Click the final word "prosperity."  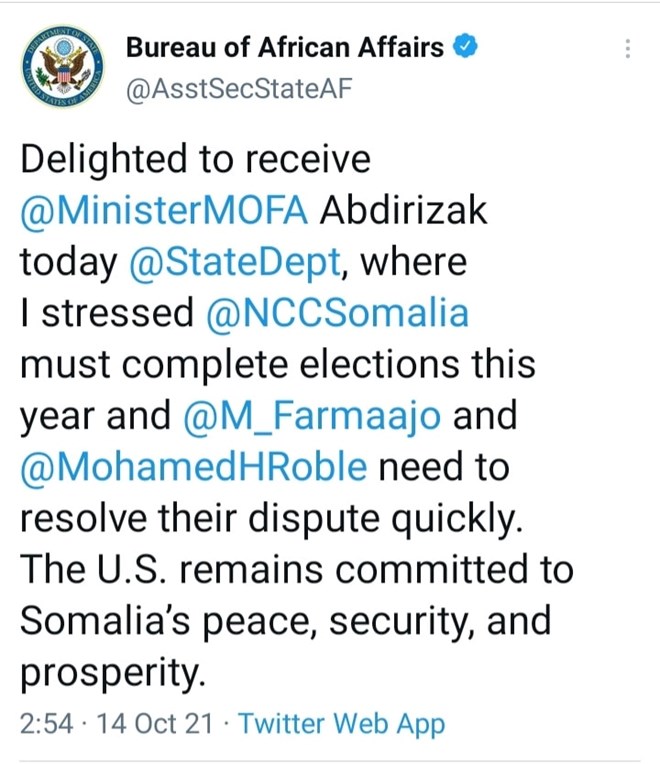(x=113, y=672)
